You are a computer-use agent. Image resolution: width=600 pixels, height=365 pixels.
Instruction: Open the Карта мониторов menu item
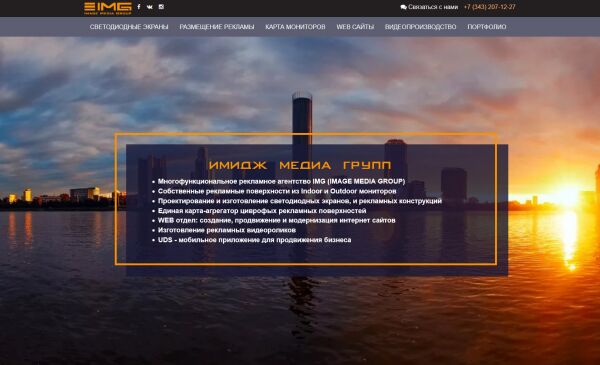click(295, 27)
